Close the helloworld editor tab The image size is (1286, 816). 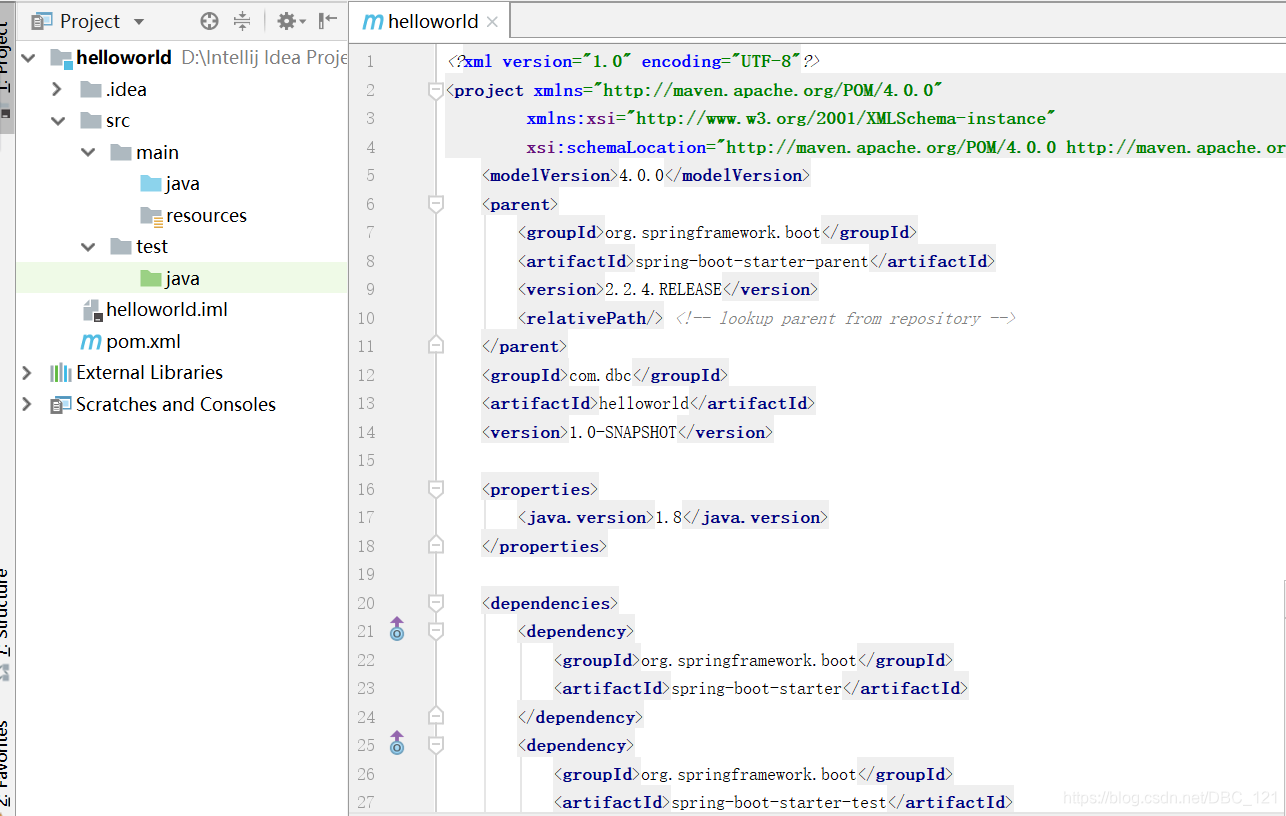pyautogui.click(x=492, y=22)
